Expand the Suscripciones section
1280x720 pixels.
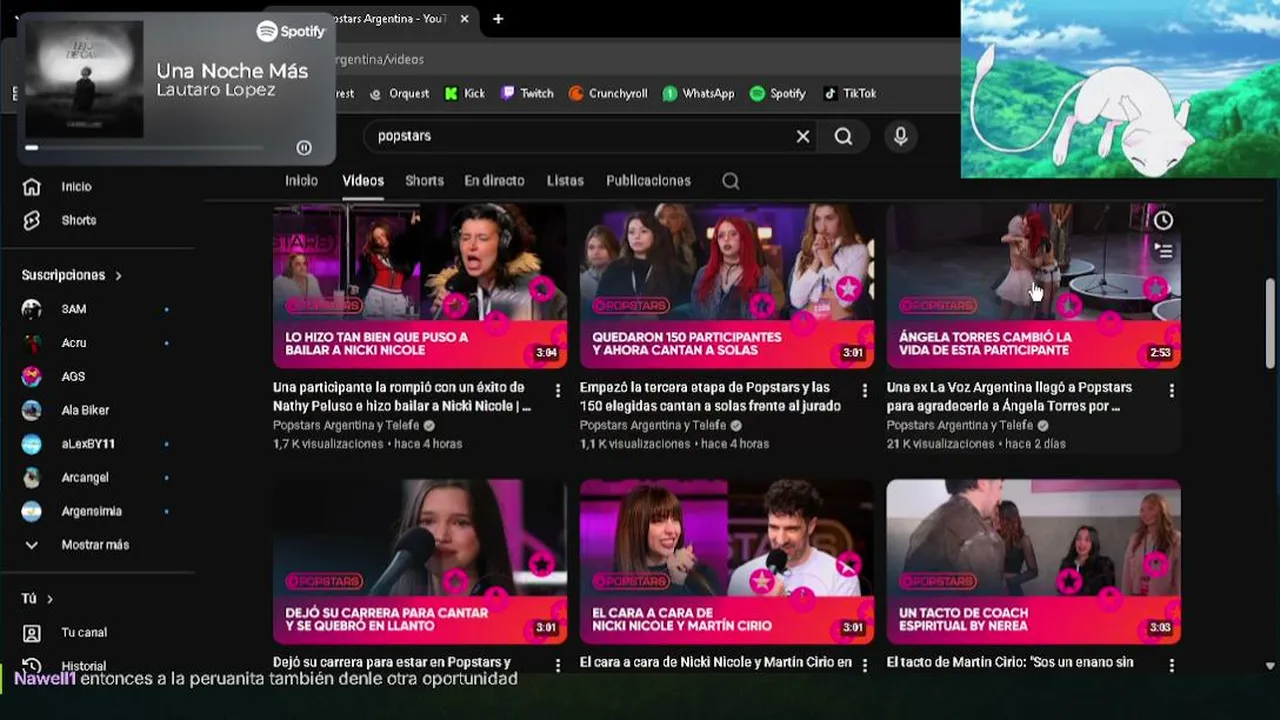[x=72, y=275]
